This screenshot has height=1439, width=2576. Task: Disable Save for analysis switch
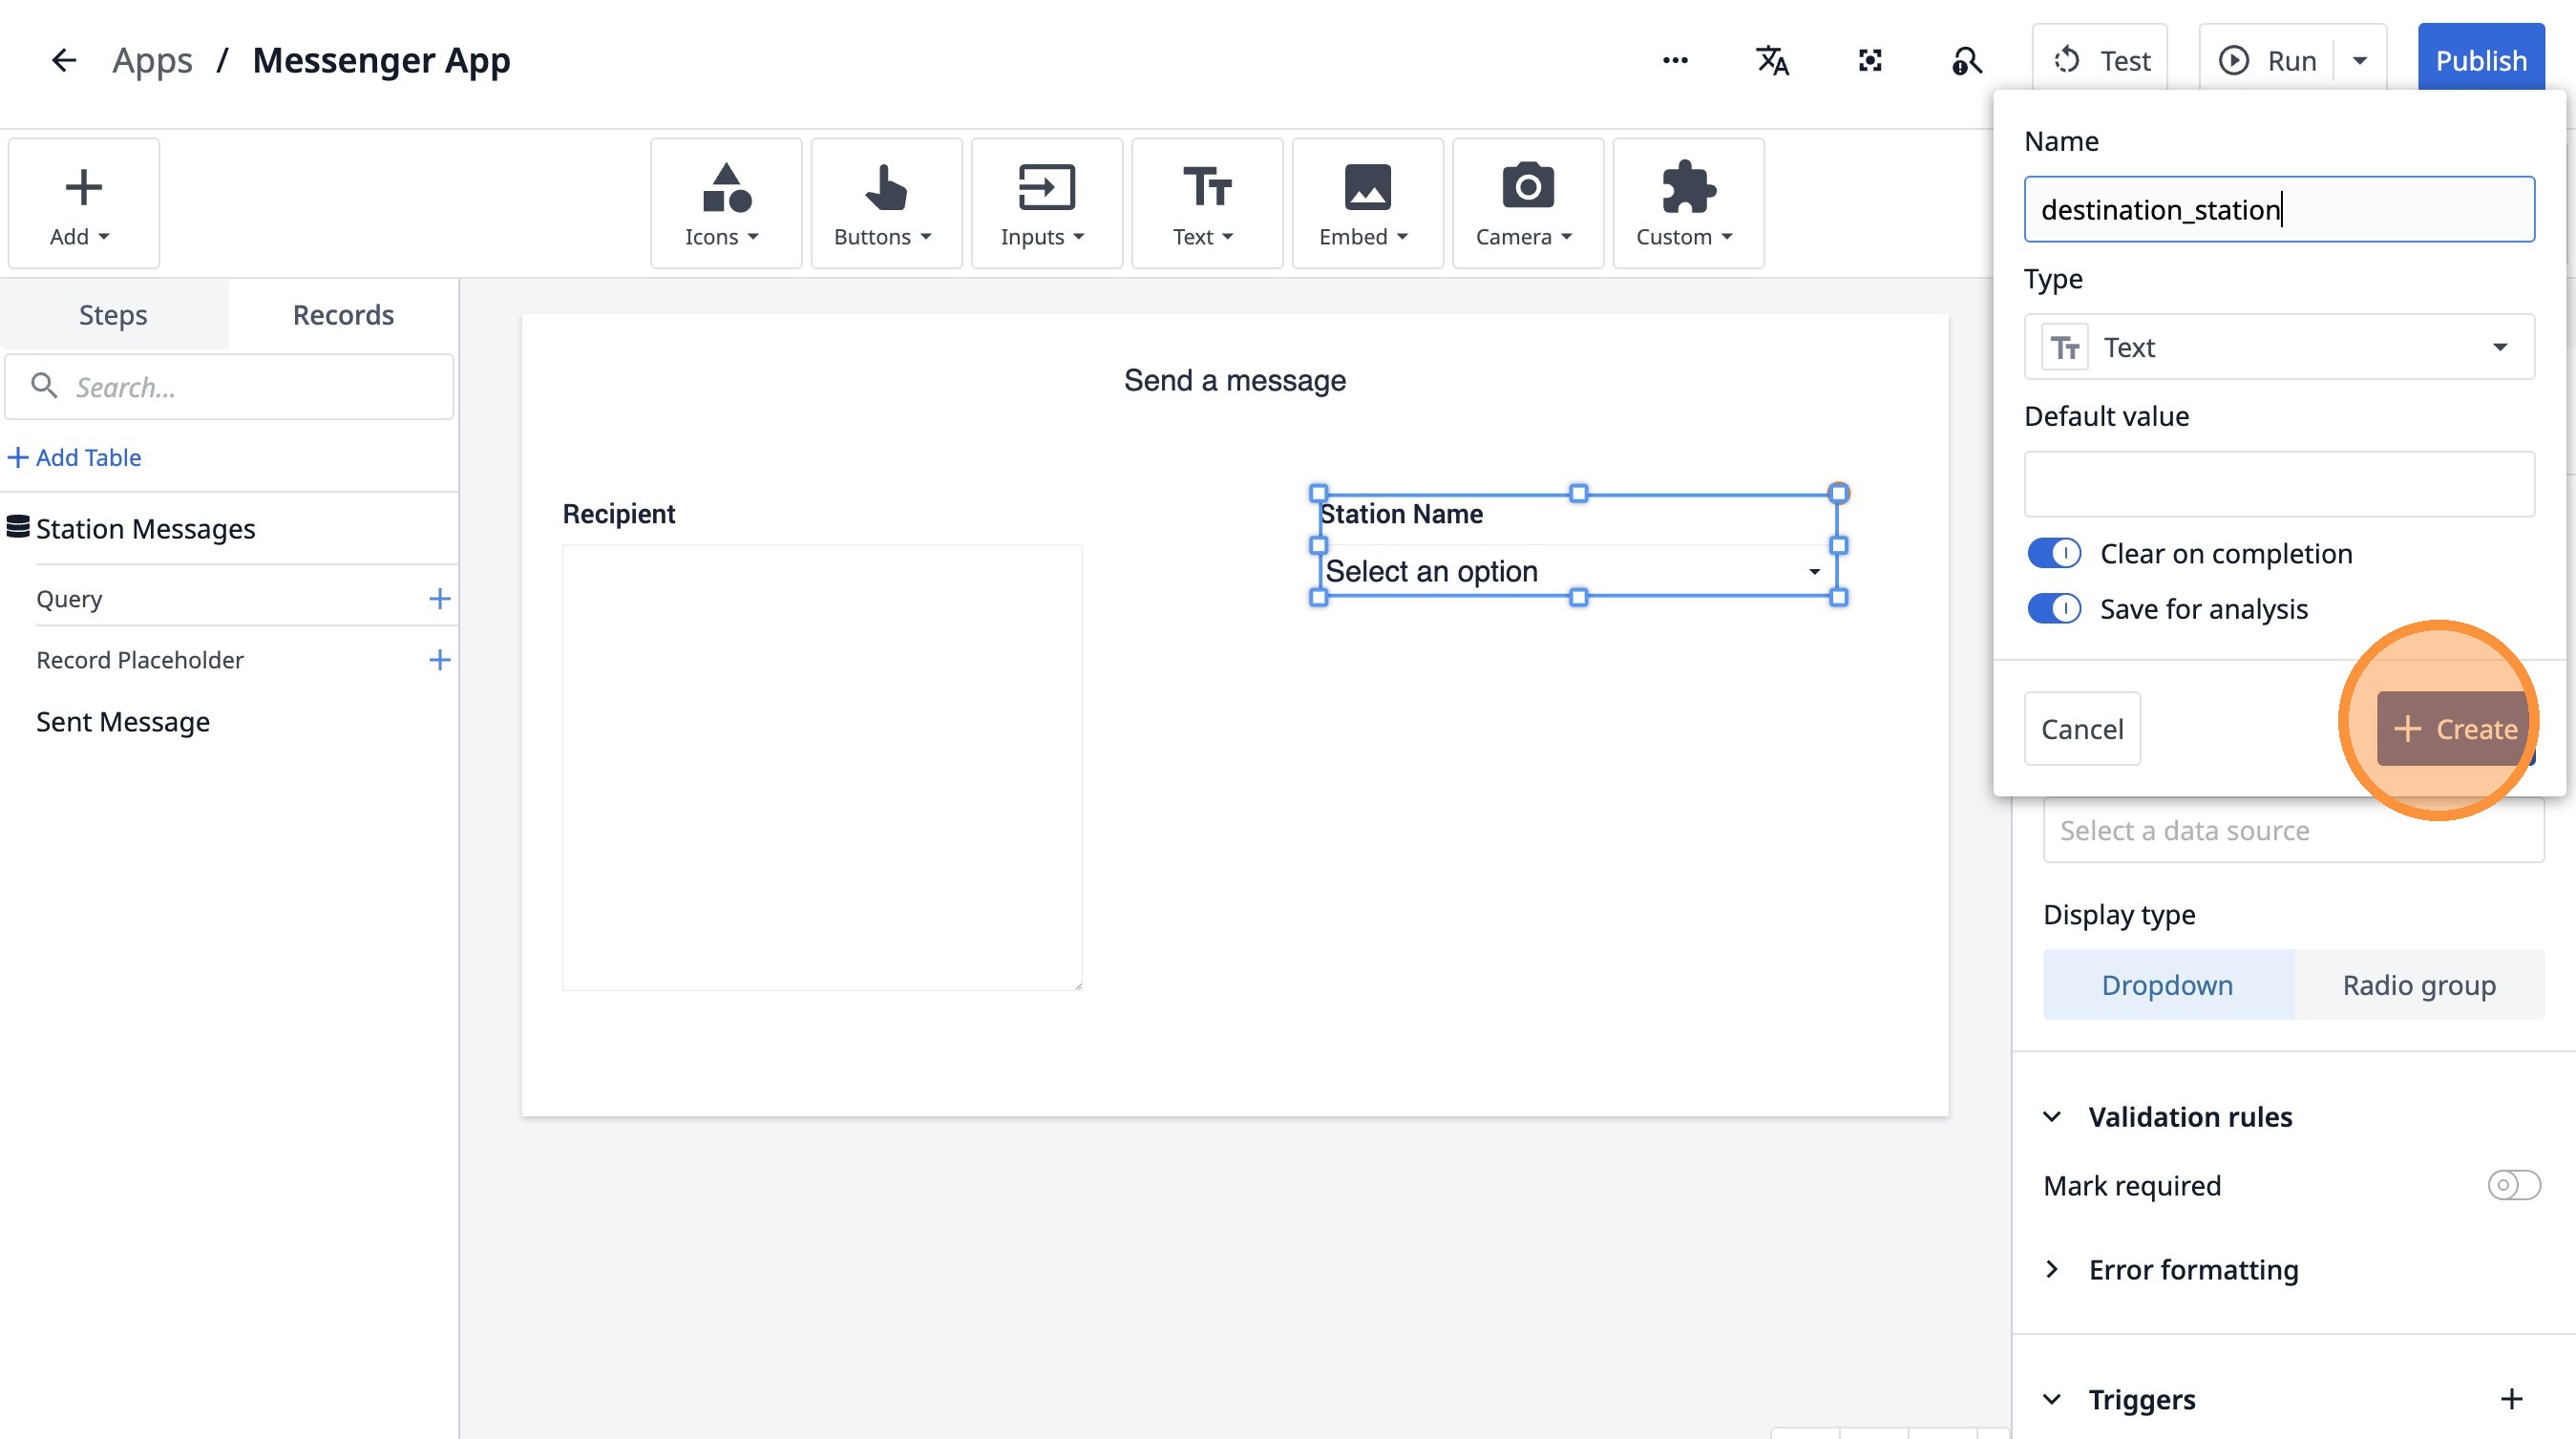point(2053,609)
